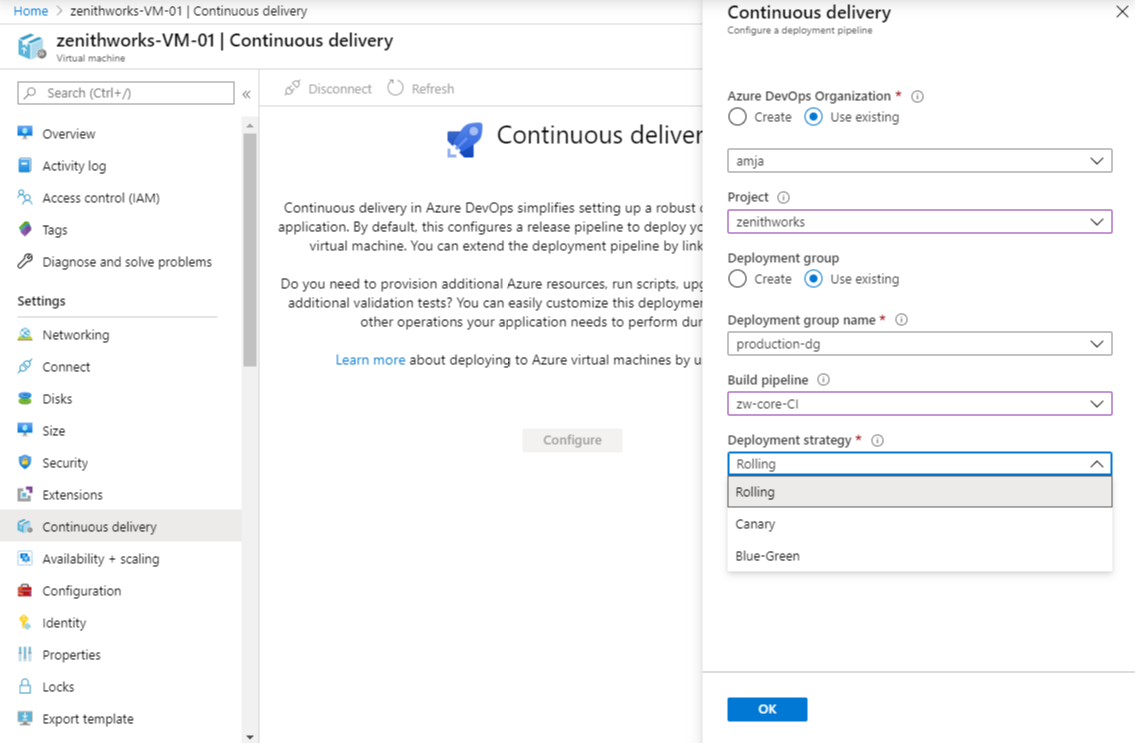Select the Extensions icon
Screen dimensions: 1141x748
24,494
